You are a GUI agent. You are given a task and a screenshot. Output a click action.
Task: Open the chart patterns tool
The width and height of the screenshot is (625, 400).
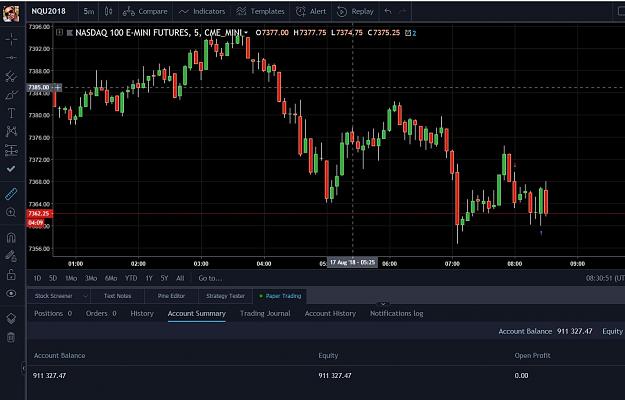(x=11, y=131)
